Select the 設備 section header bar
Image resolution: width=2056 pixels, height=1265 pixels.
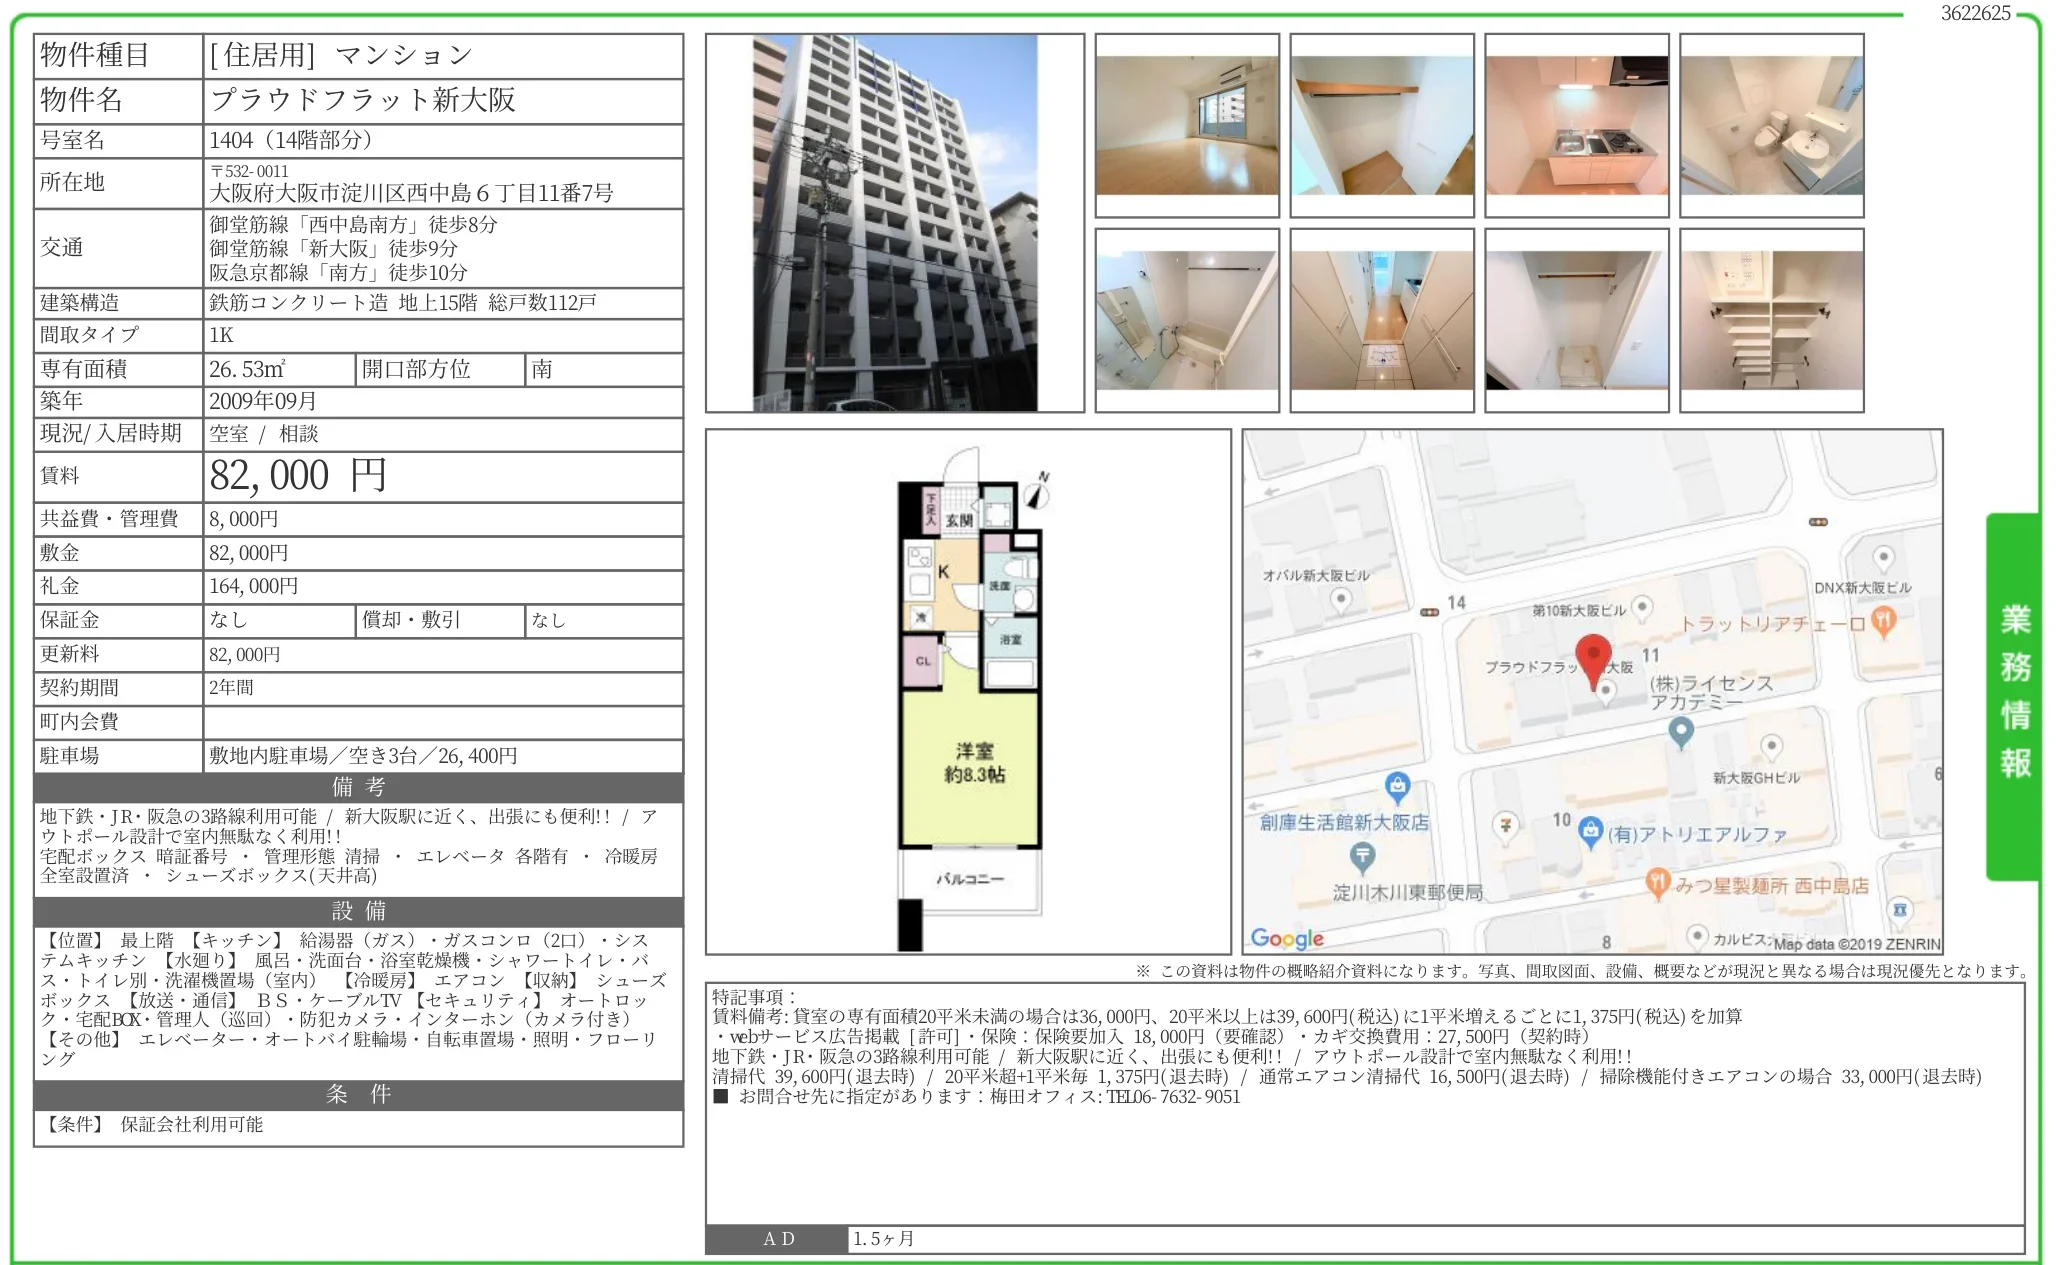357,912
